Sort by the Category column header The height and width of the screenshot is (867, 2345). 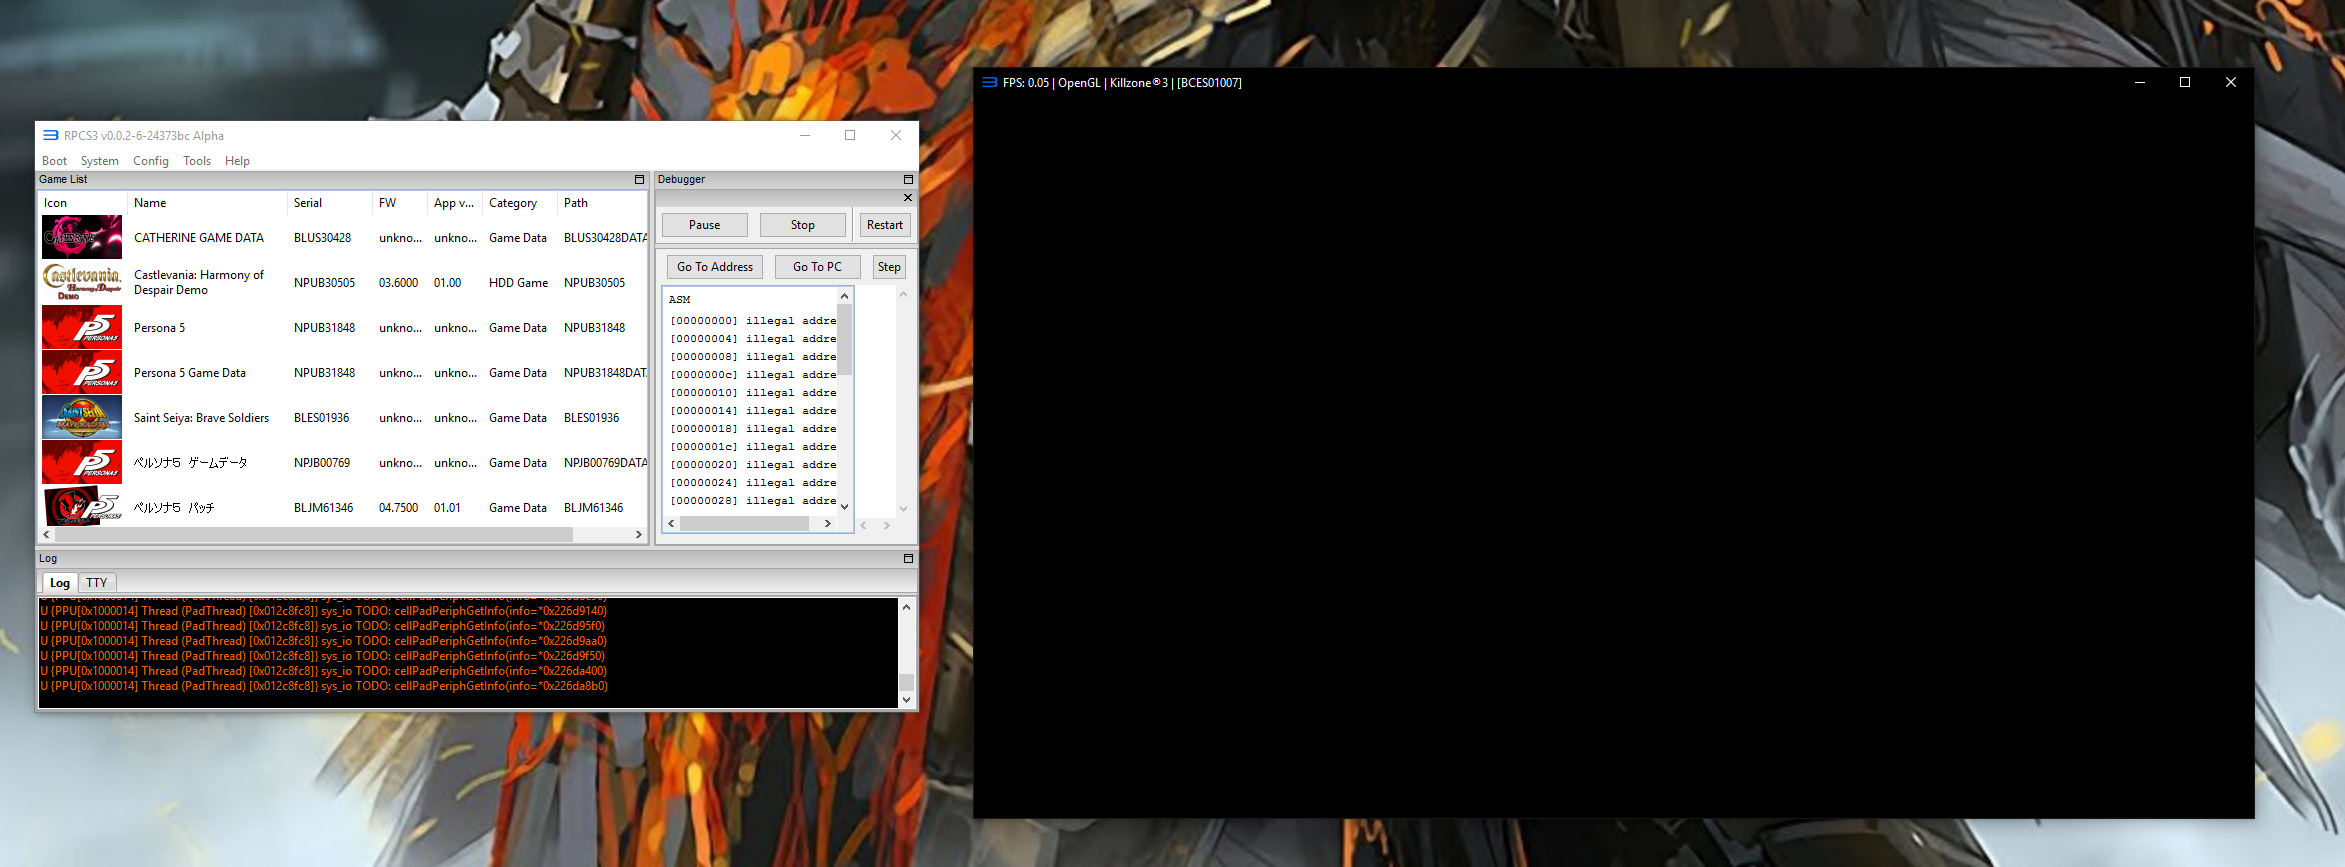tap(520, 203)
